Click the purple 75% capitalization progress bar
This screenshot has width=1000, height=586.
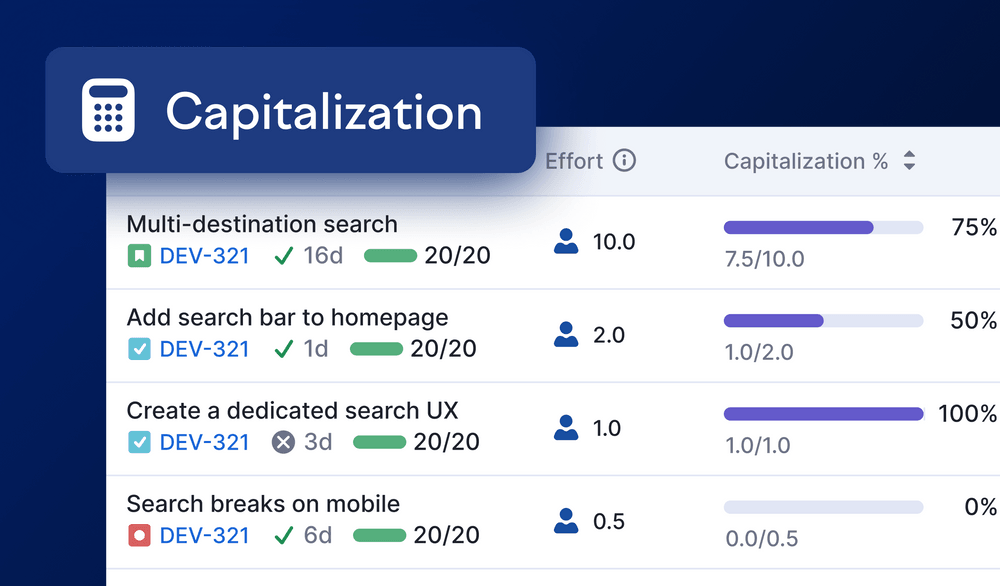point(800,227)
